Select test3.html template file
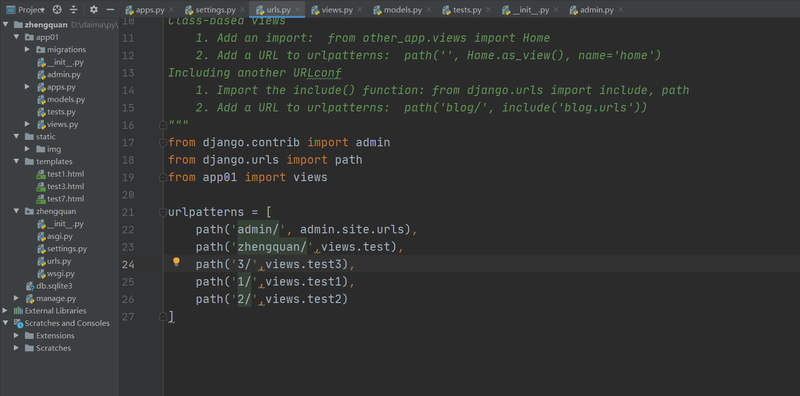 coord(60,186)
